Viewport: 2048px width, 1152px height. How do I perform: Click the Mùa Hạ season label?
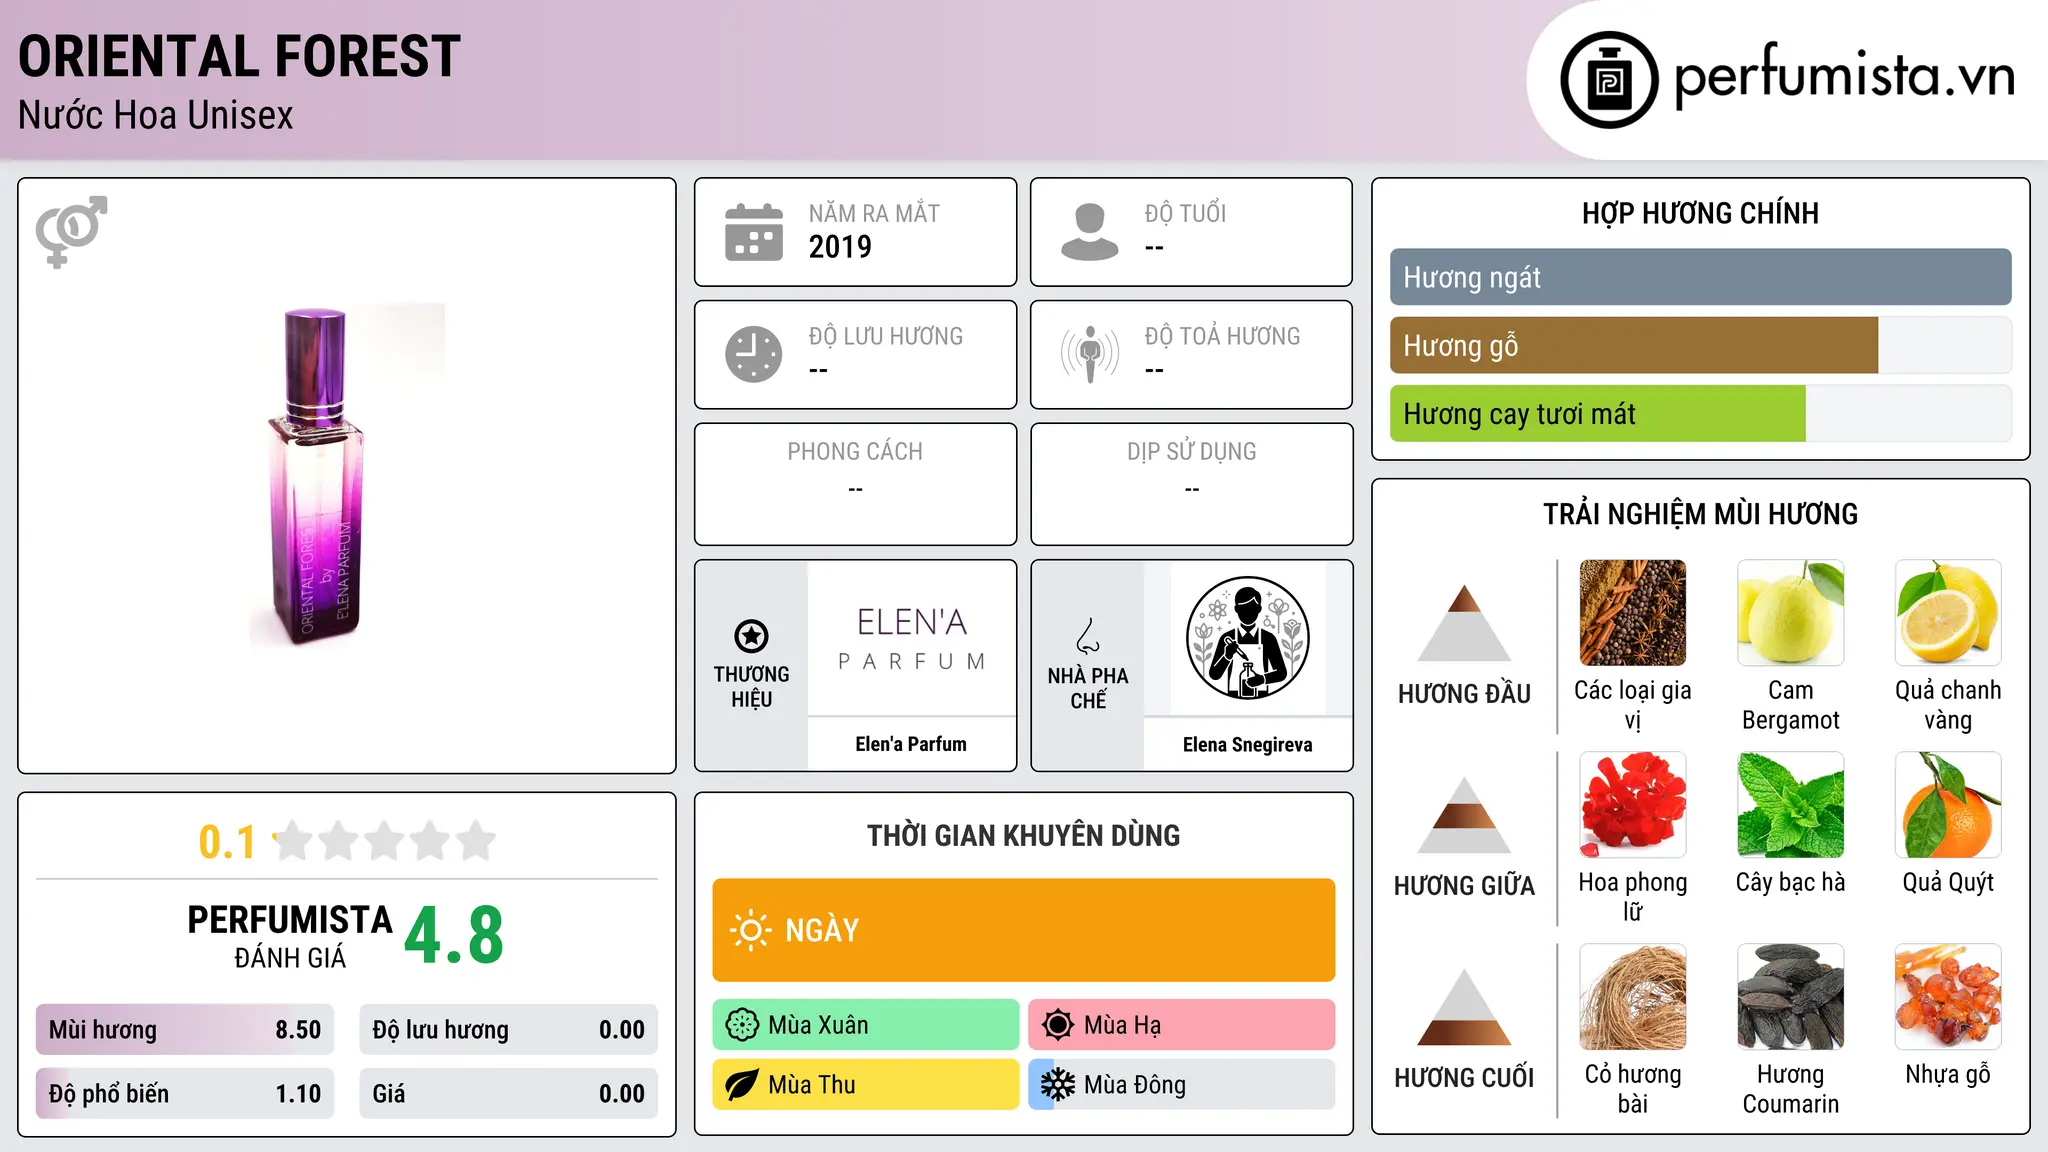(1123, 1025)
